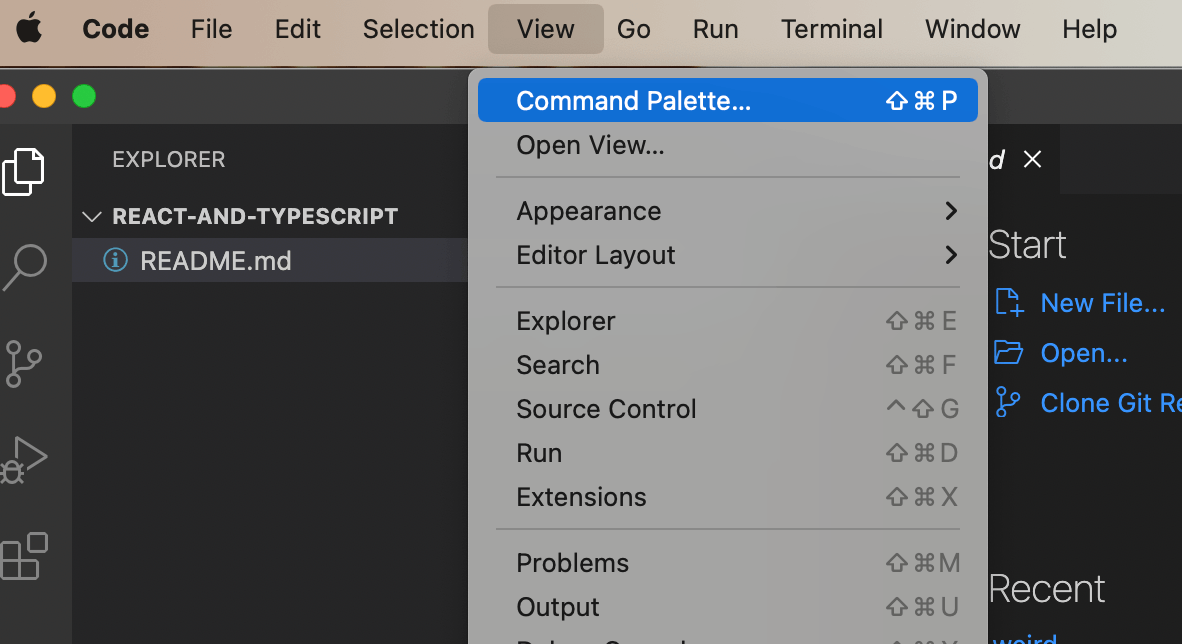Close the View menu bar item
The height and width of the screenshot is (644, 1182).
coord(546,29)
